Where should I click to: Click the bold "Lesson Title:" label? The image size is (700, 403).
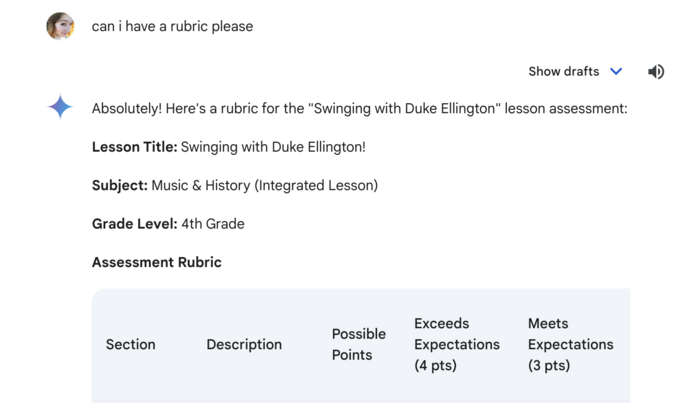tap(134, 147)
